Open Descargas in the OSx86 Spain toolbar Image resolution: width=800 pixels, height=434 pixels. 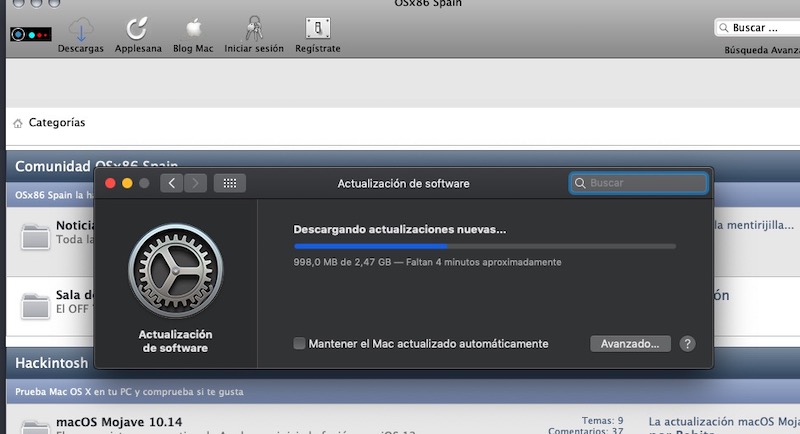pyautogui.click(x=81, y=36)
